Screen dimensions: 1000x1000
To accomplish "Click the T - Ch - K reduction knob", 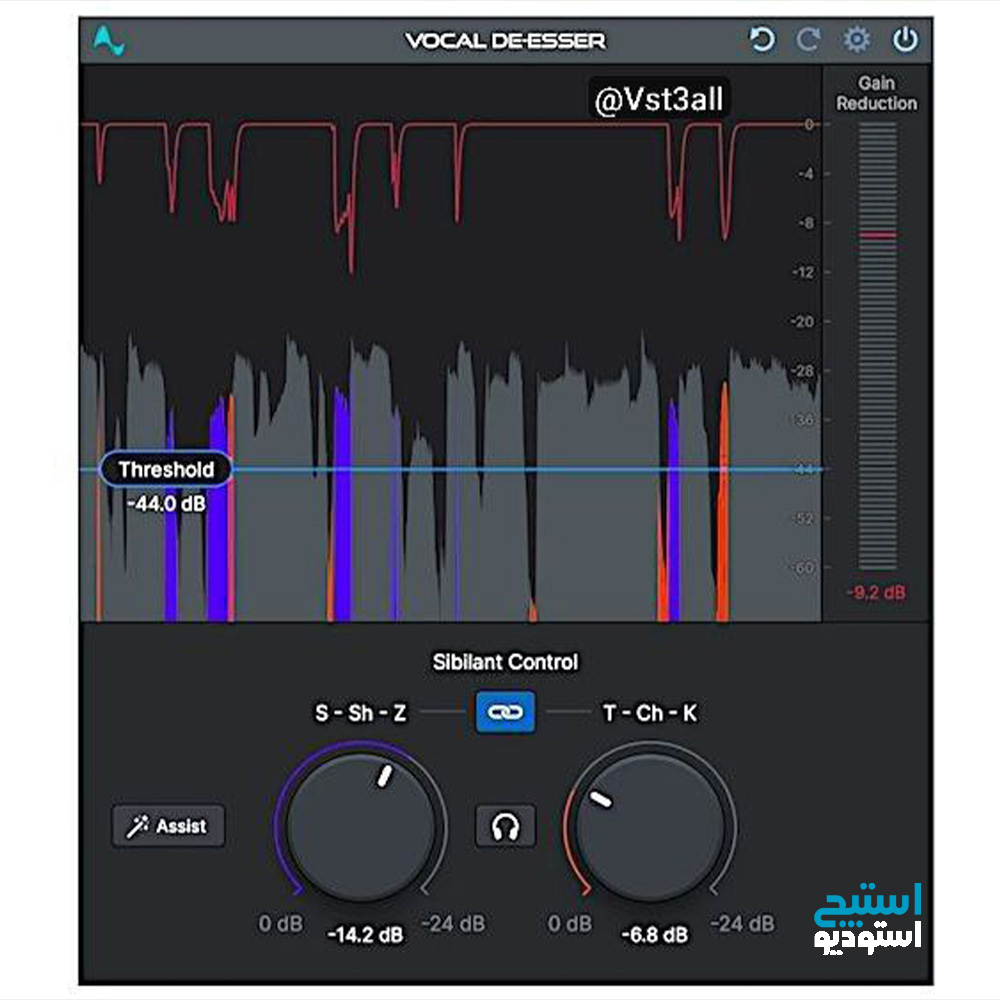I will tap(650, 827).
